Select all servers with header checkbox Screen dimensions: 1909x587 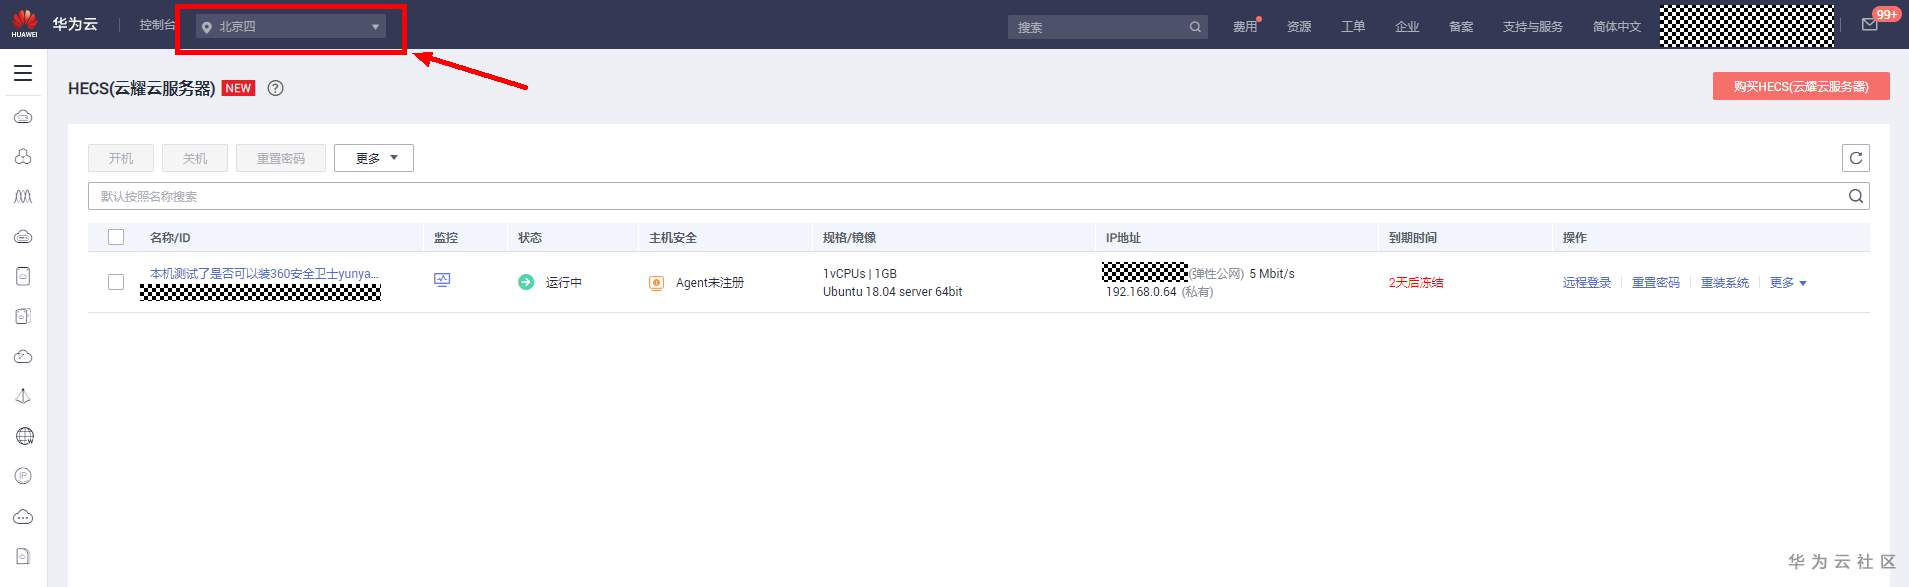coord(116,237)
